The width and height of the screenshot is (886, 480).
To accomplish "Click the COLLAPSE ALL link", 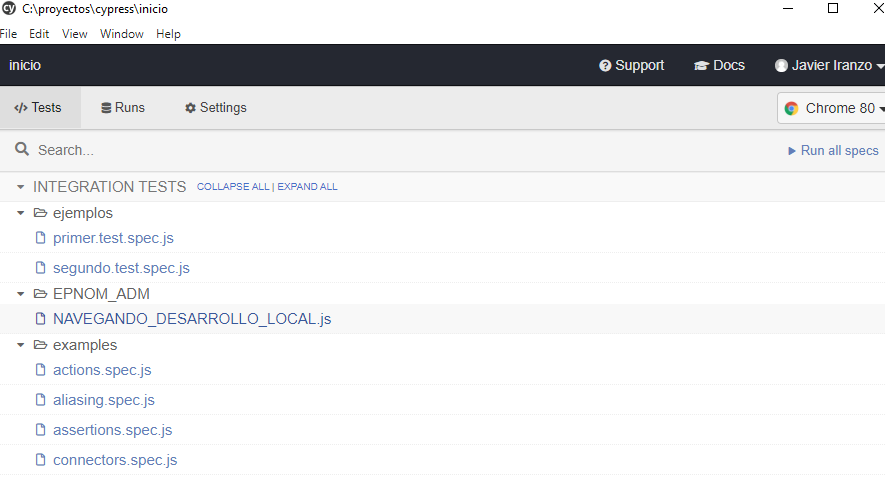I will pos(233,187).
